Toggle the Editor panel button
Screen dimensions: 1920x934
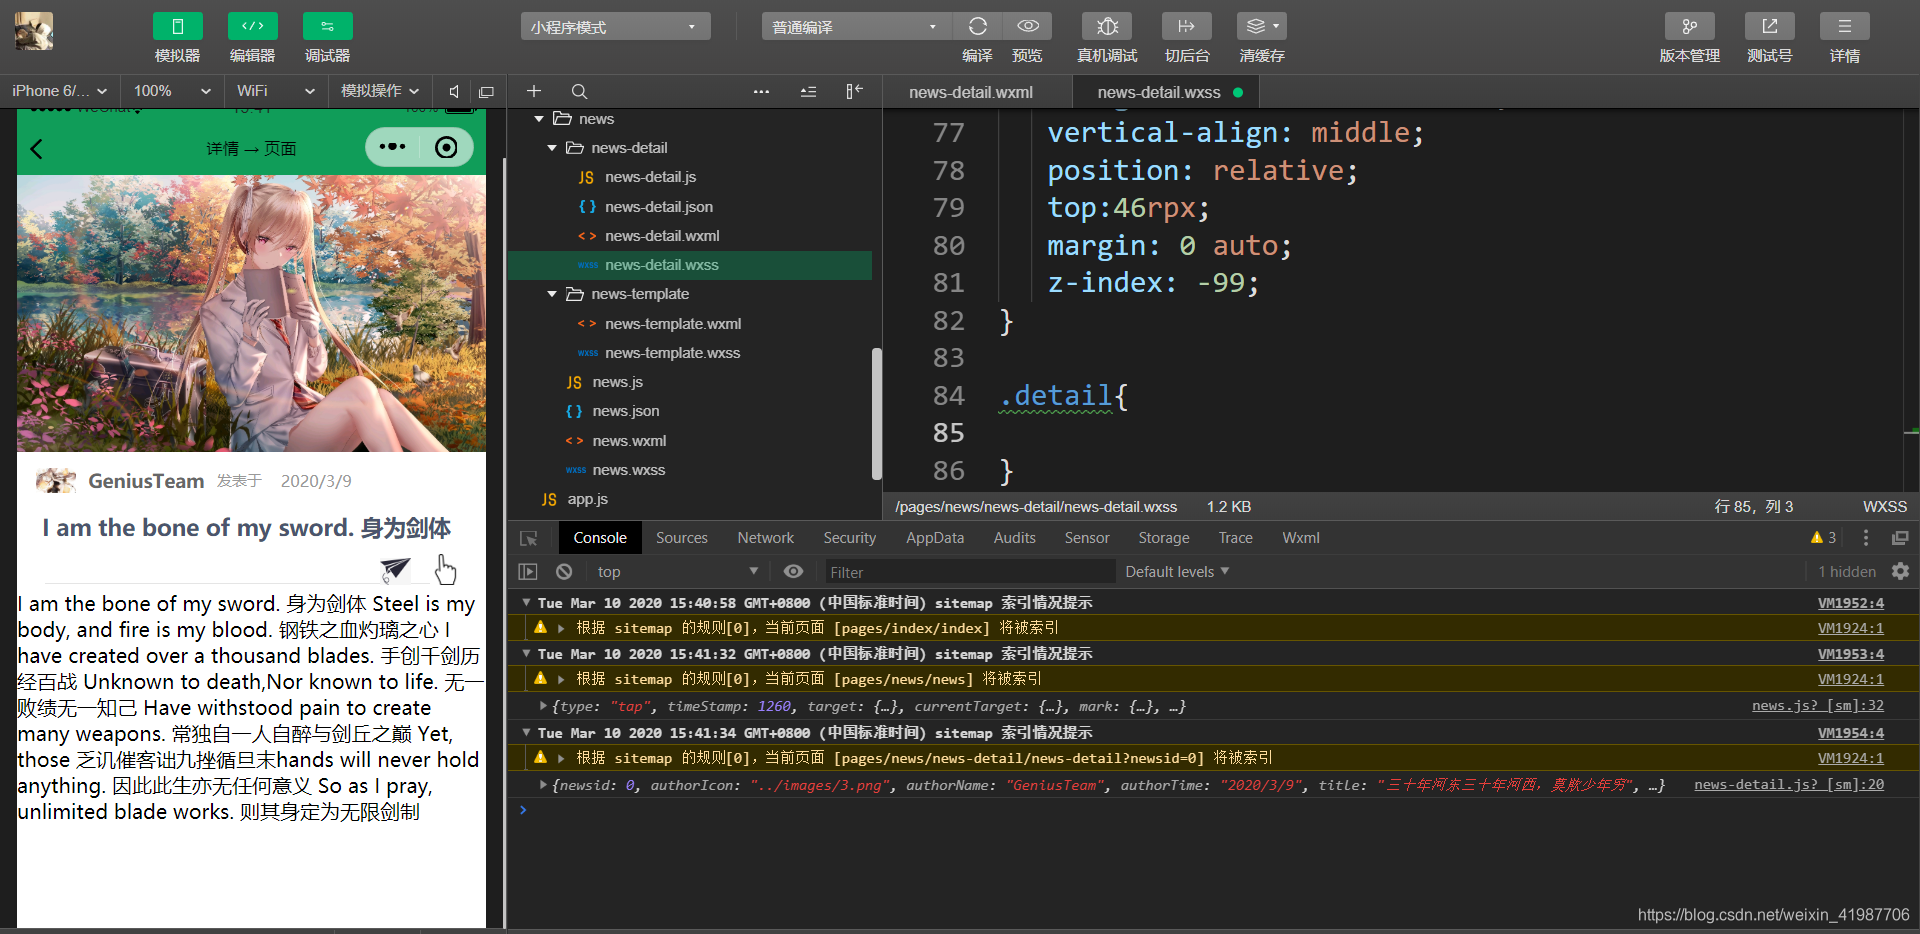pos(252,26)
